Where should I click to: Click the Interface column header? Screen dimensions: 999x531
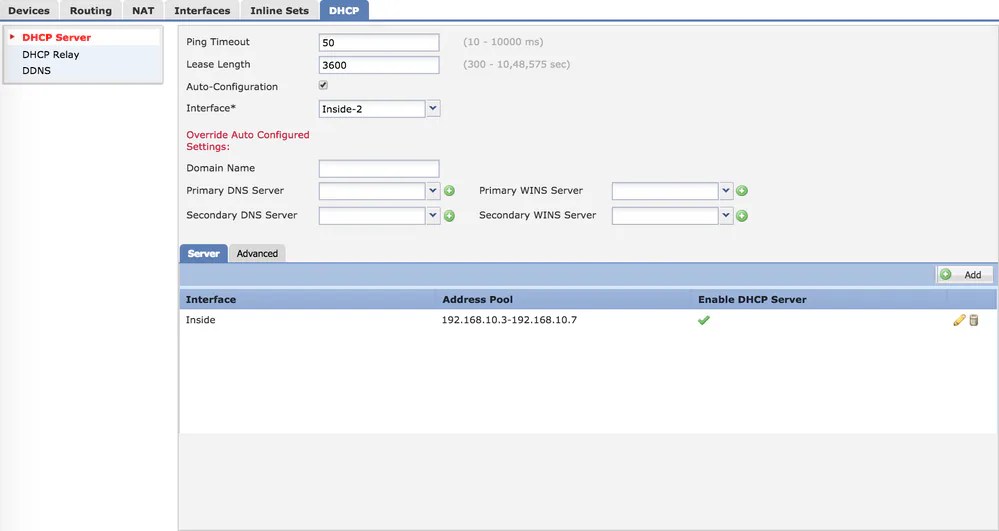tap(211, 300)
